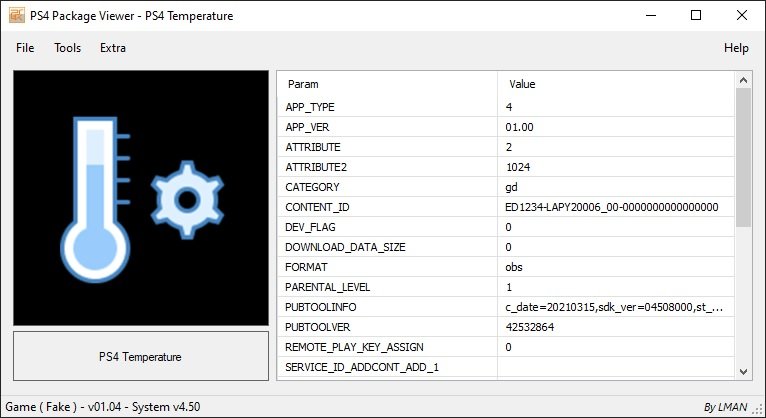The image size is (766, 418).
Task: Select the DEV_FLAG row
Action: [x=506, y=227]
